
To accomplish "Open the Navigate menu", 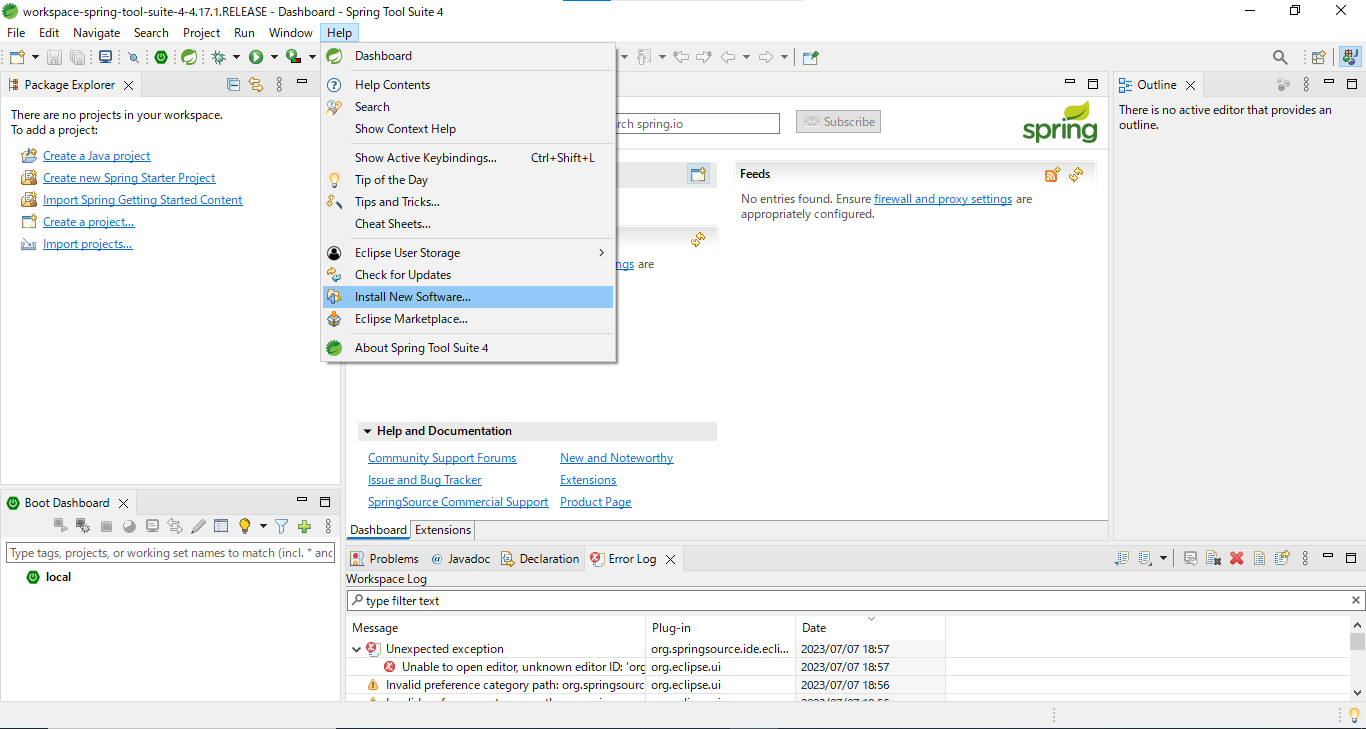I will click(96, 33).
